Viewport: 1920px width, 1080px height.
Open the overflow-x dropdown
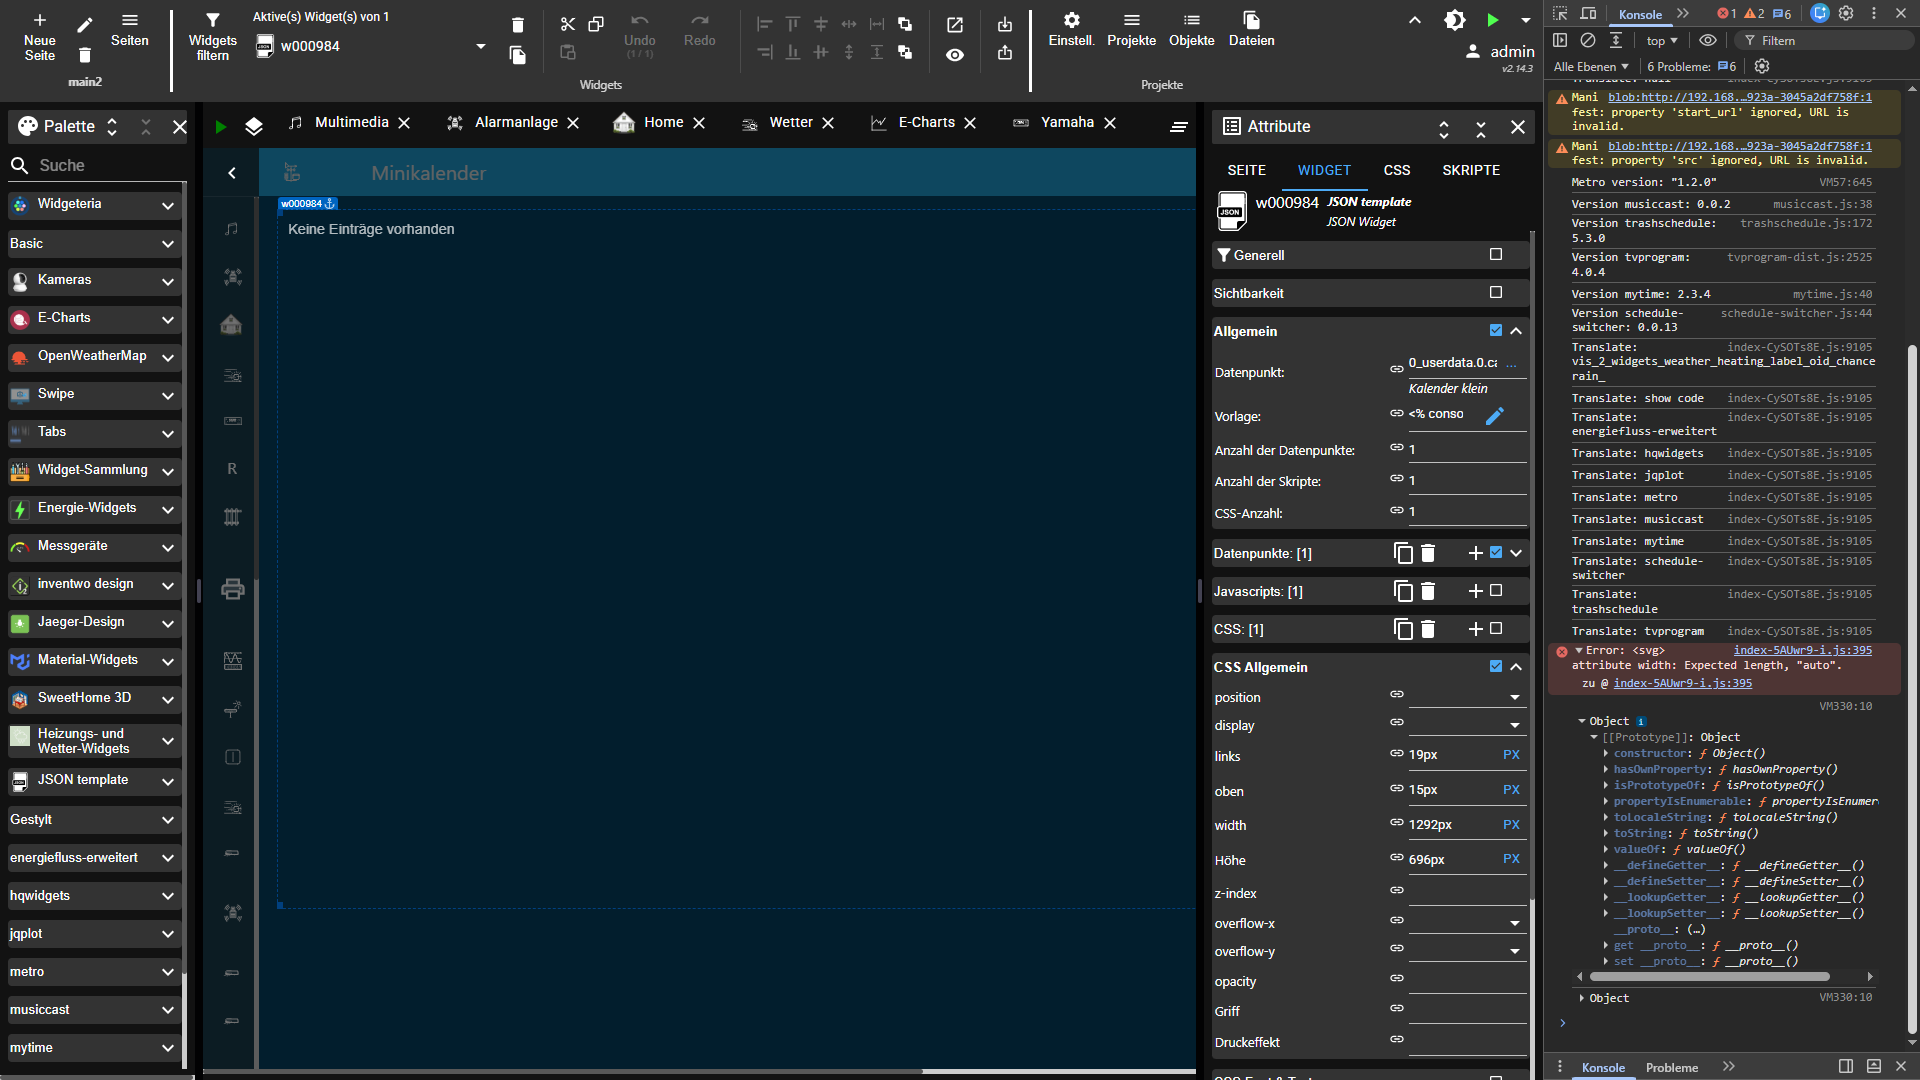[1467, 922]
